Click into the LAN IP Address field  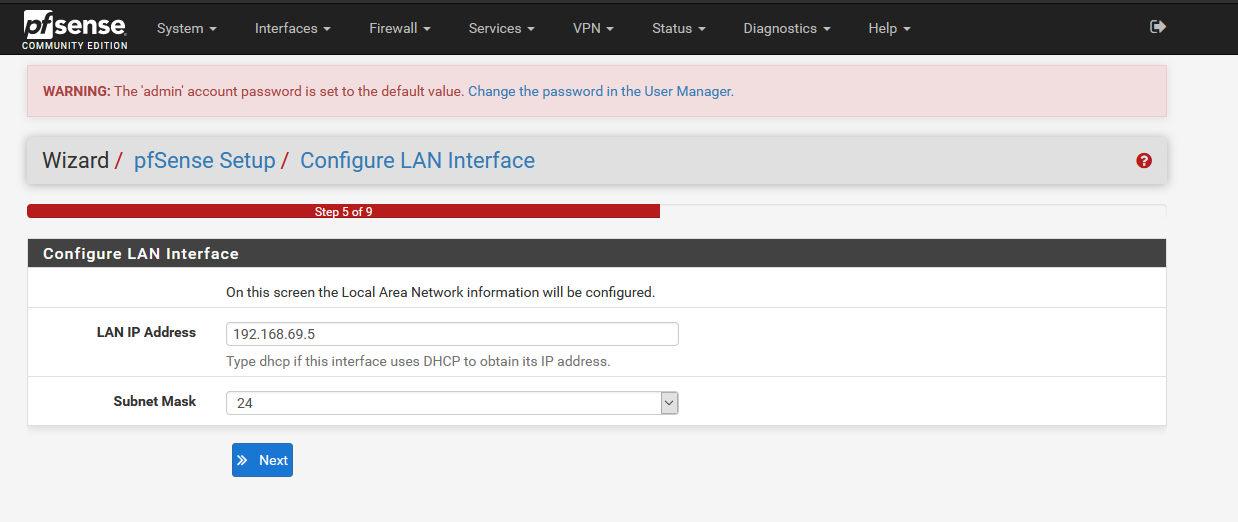[452, 334]
